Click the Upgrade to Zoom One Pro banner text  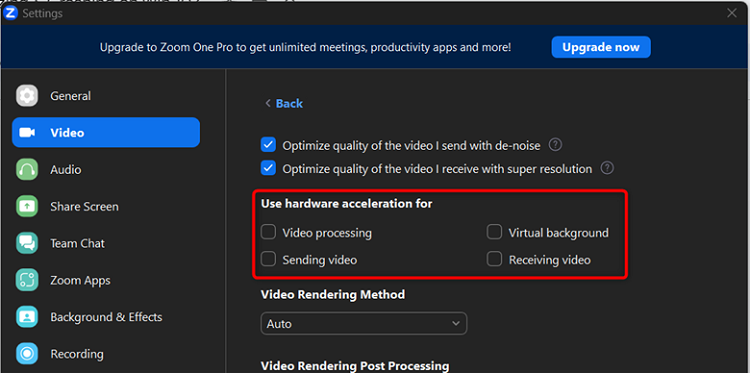[x=305, y=47]
